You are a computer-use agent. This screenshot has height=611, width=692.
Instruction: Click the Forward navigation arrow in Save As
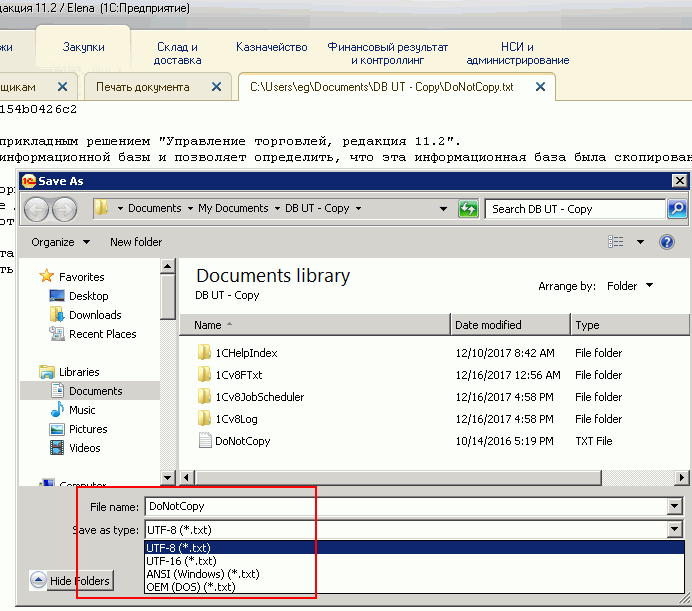pyautogui.click(x=64, y=209)
